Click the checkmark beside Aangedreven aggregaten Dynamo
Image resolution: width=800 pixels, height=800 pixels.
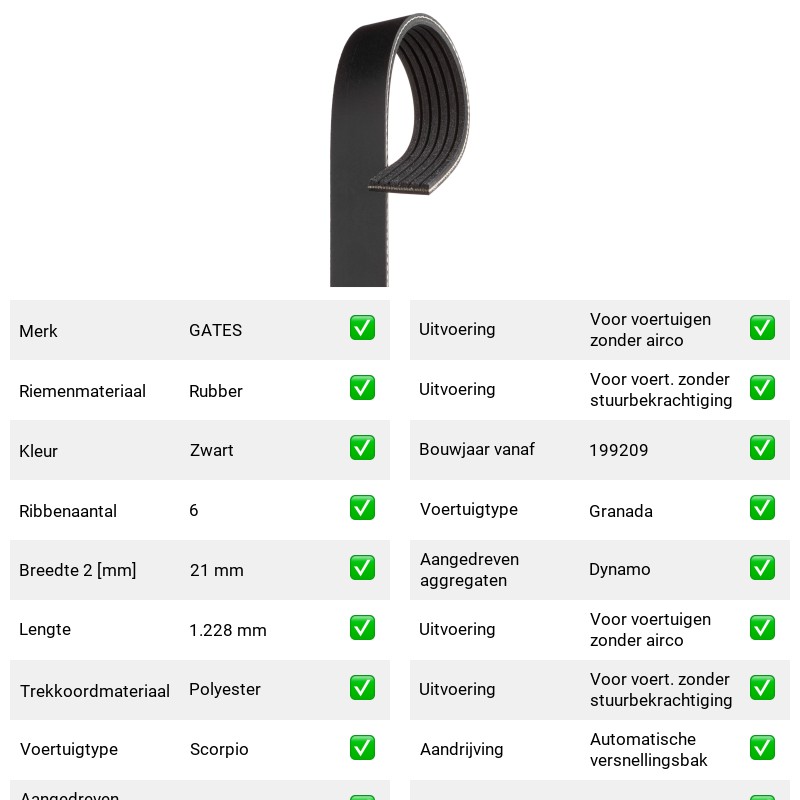point(762,568)
